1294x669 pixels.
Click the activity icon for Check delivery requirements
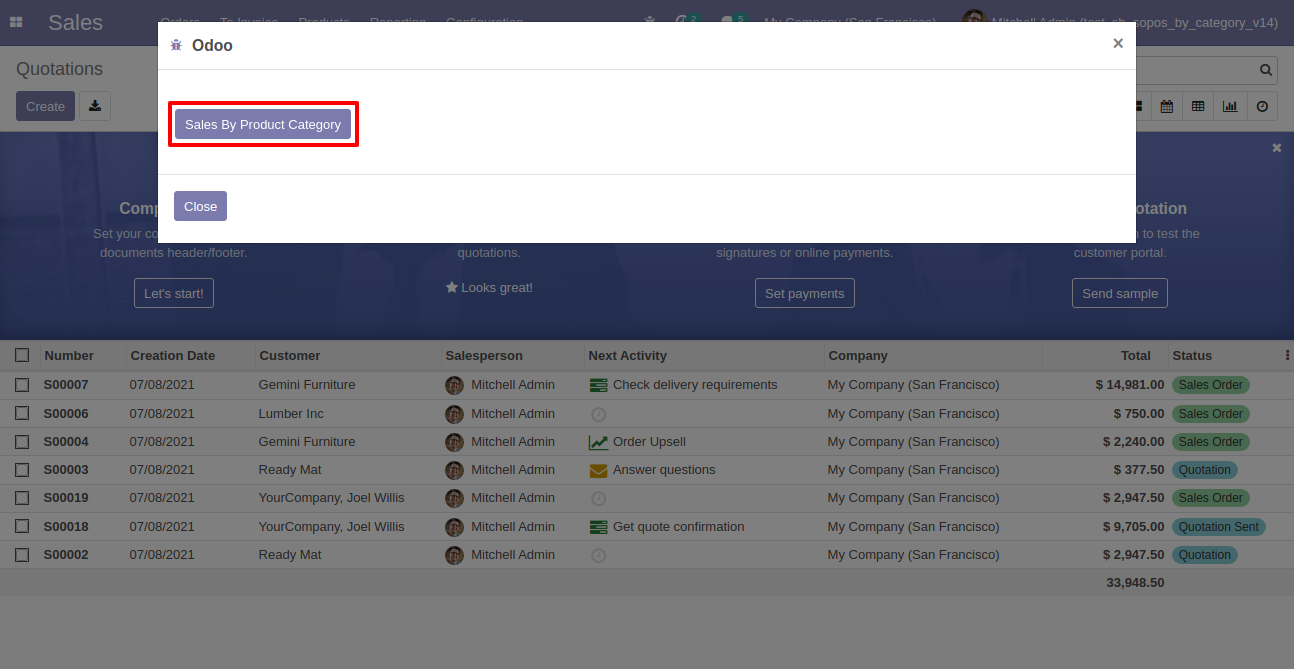599,385
